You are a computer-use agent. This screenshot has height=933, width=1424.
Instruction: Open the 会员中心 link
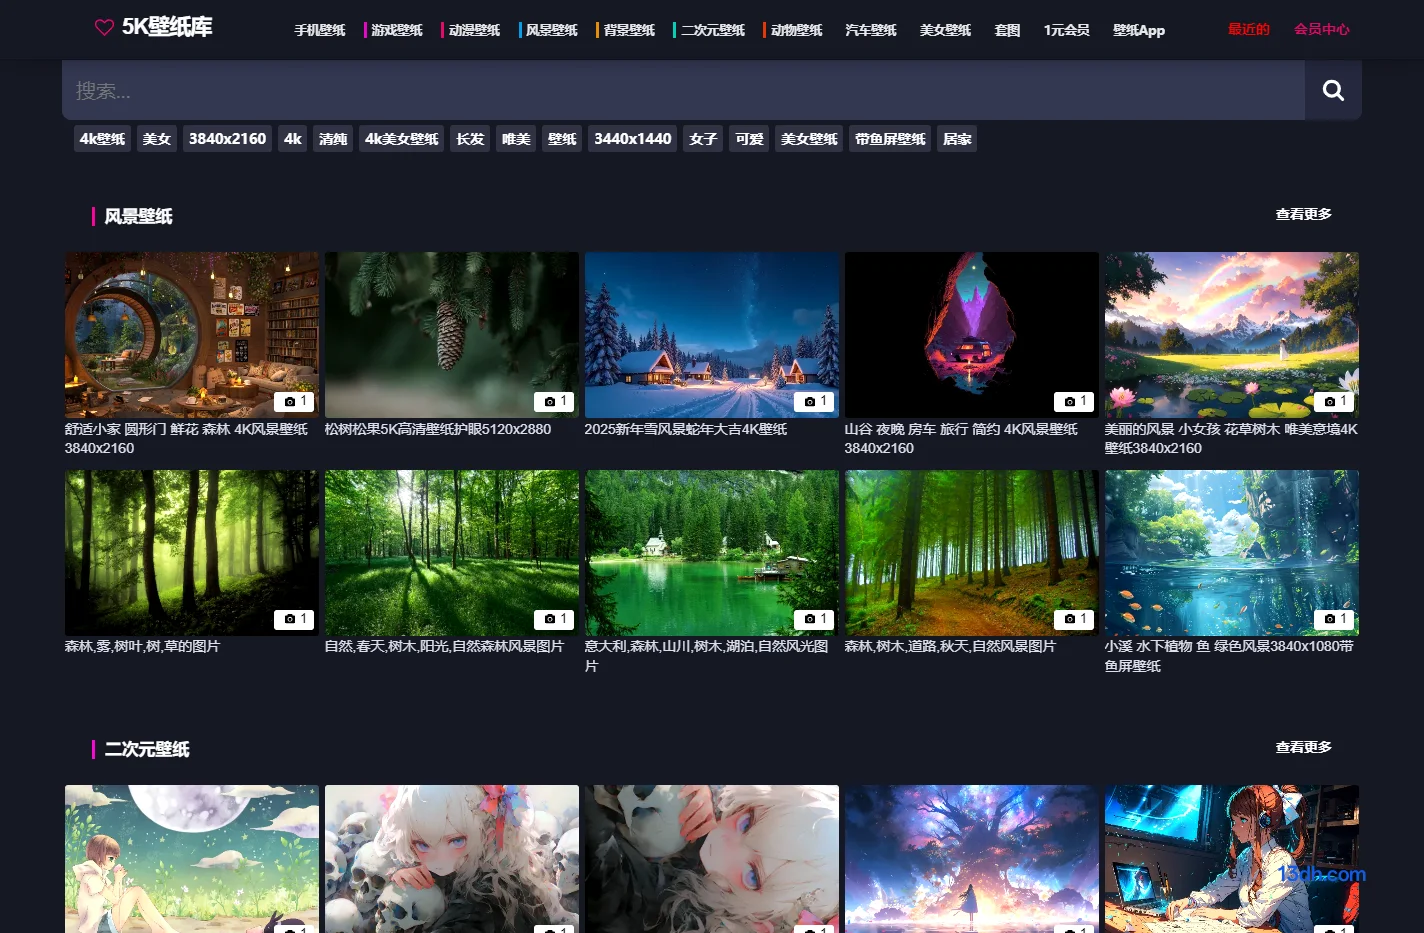(x=1322, y=29)
